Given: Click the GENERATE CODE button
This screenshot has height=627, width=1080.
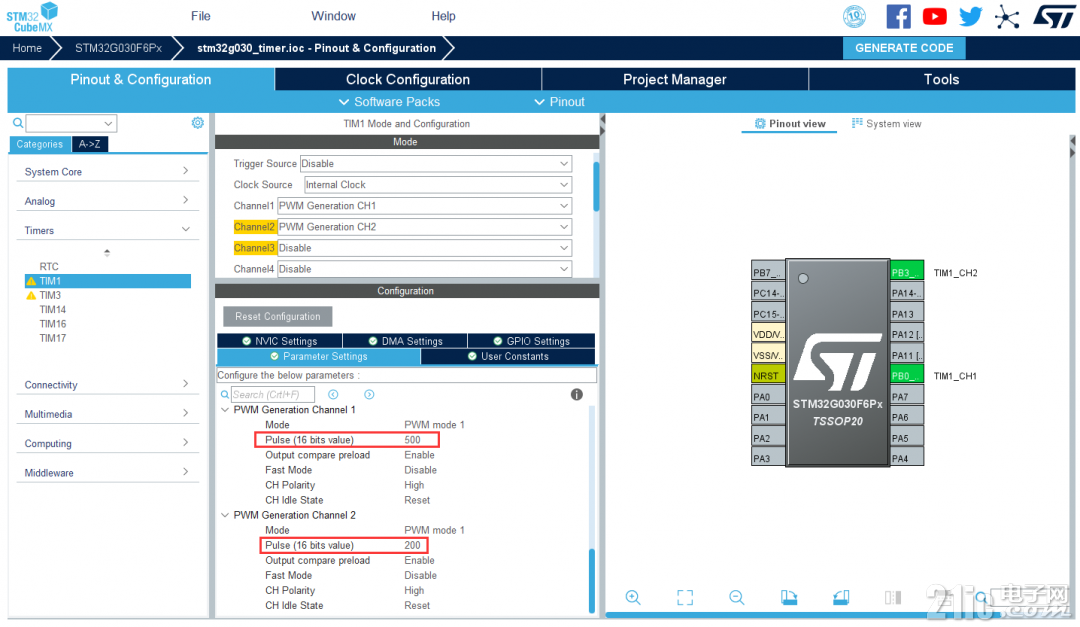Looking at the screenshot, I should tap(904, 48).
